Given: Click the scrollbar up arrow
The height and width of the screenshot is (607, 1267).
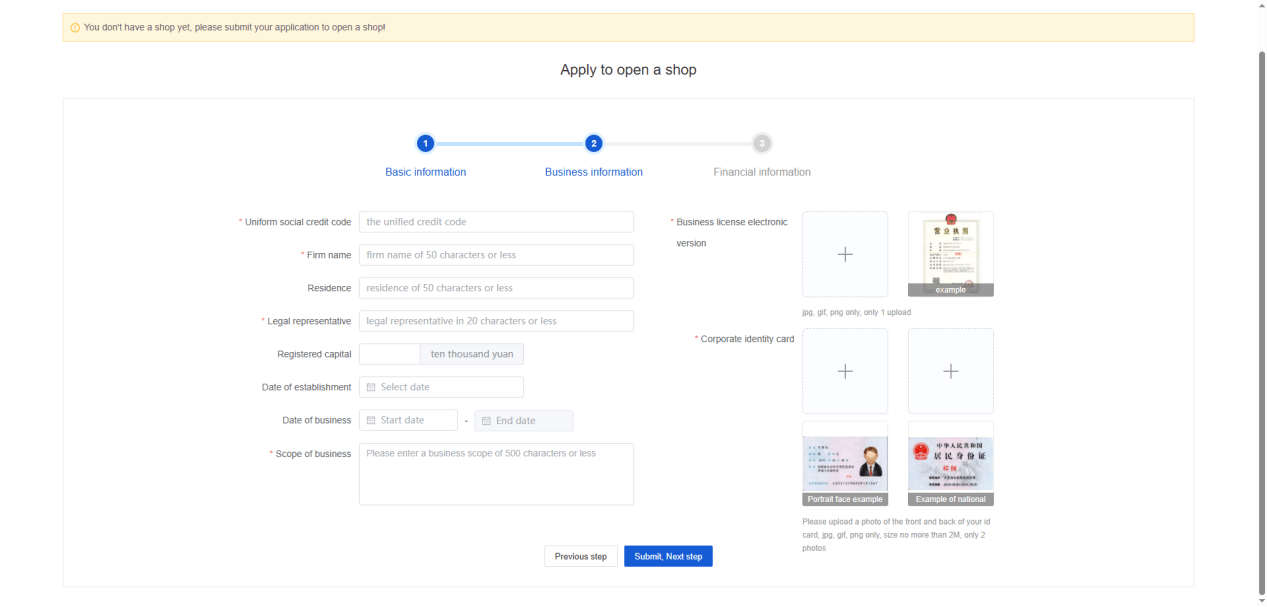Looking at the screenshot, I should (1261, 6).
